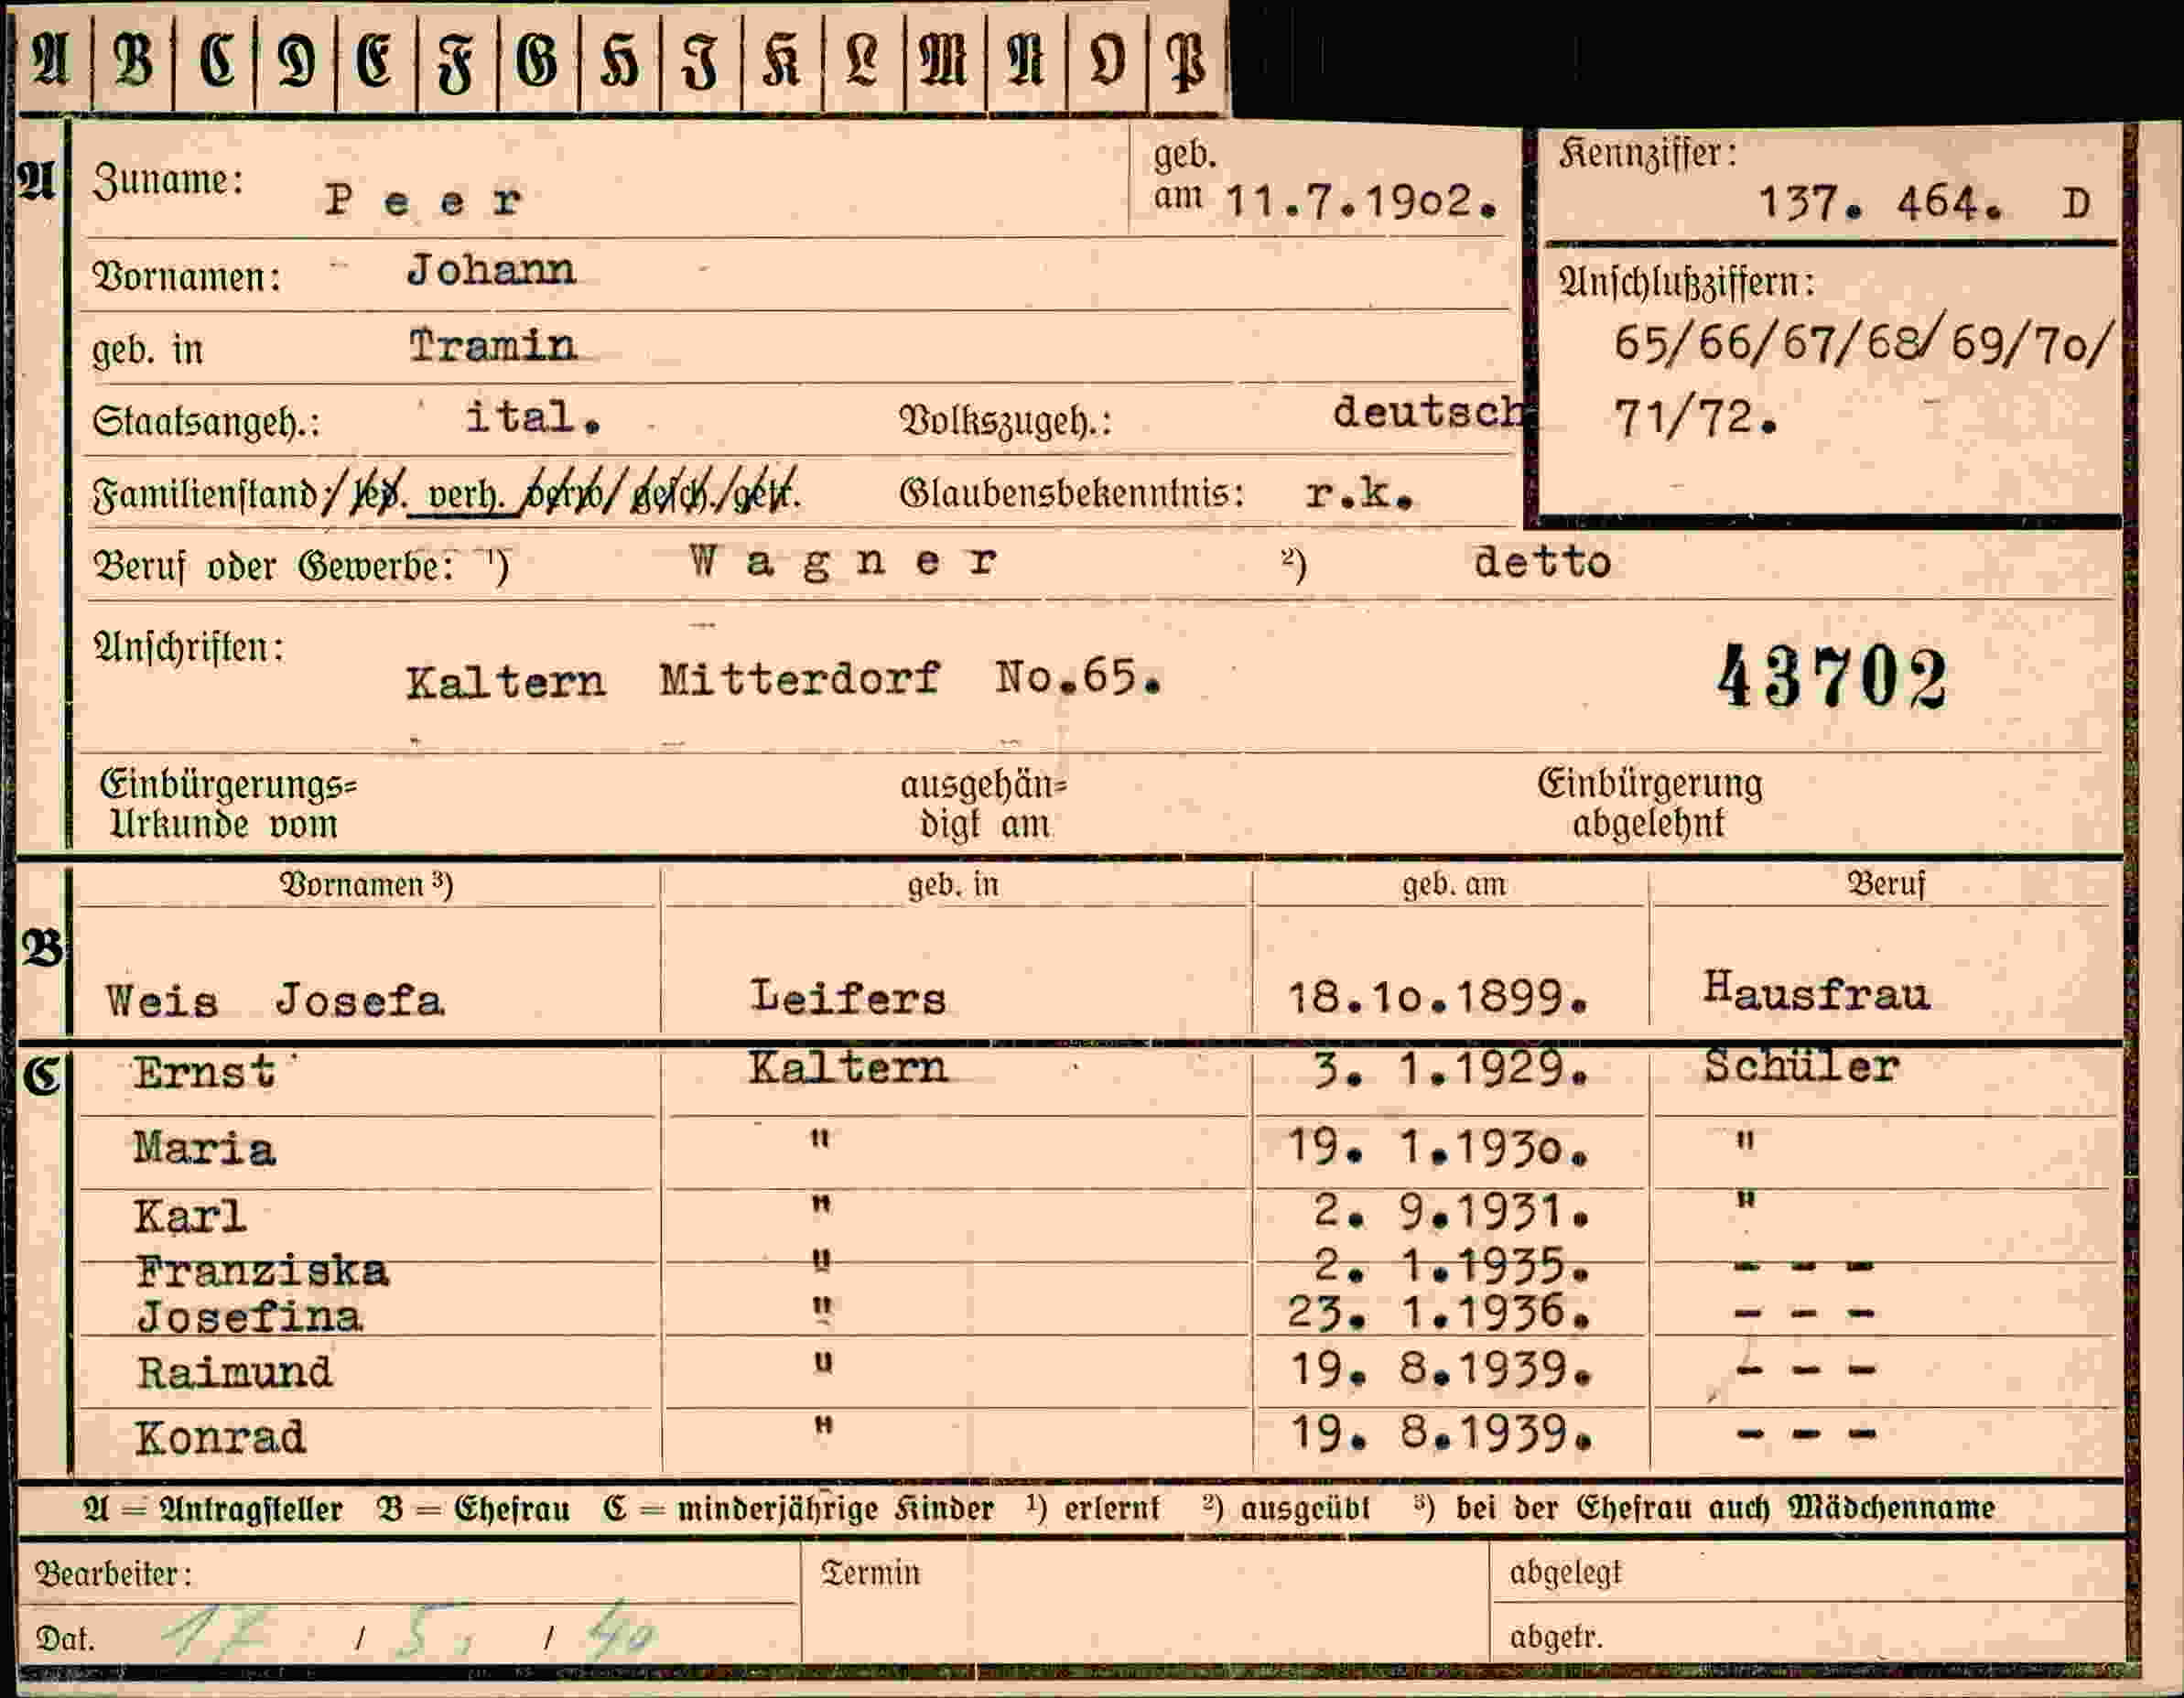Click the Anschlußziffern continuation '71/72.'
Image resolution: width=2184 pixels, height=1698 pixels.
[1696, 417]
